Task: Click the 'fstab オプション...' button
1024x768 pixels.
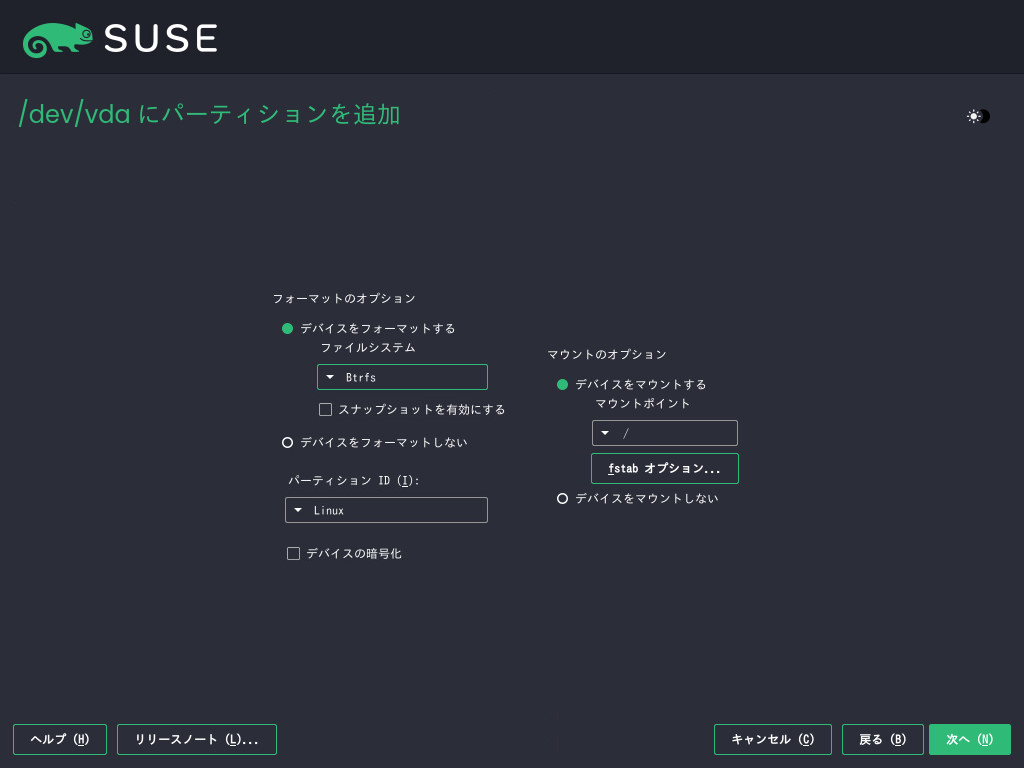Action: pyautogui.click(x=665, y=469)
